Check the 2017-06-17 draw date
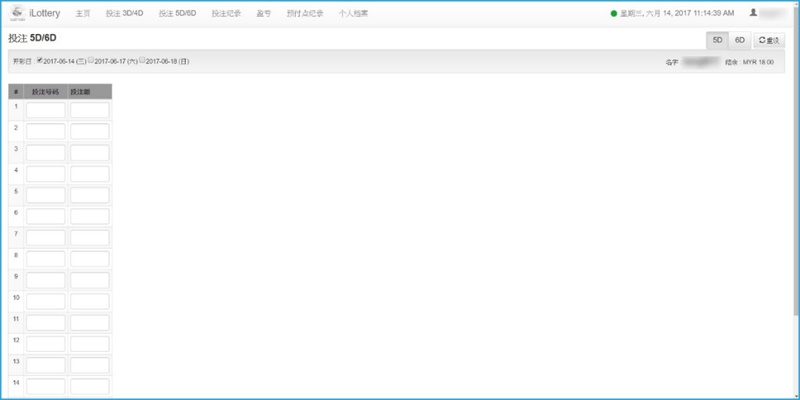The width and height of the screenshot is (800, 400). point(91,60)
